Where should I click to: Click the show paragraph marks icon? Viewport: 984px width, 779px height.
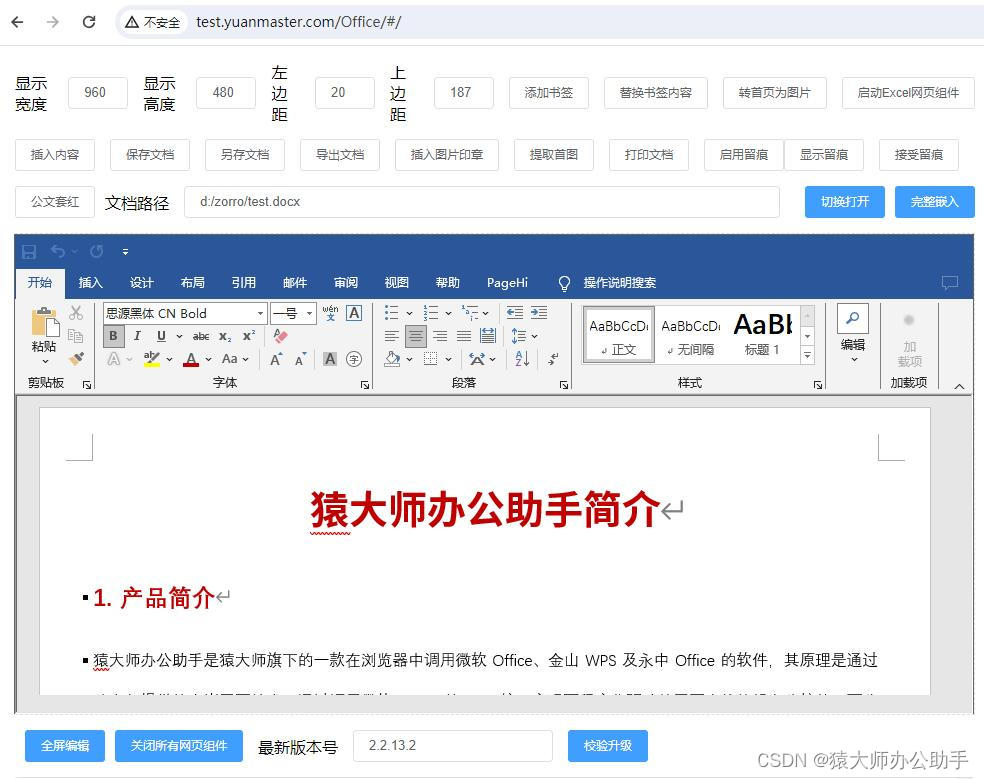(553, 358)
